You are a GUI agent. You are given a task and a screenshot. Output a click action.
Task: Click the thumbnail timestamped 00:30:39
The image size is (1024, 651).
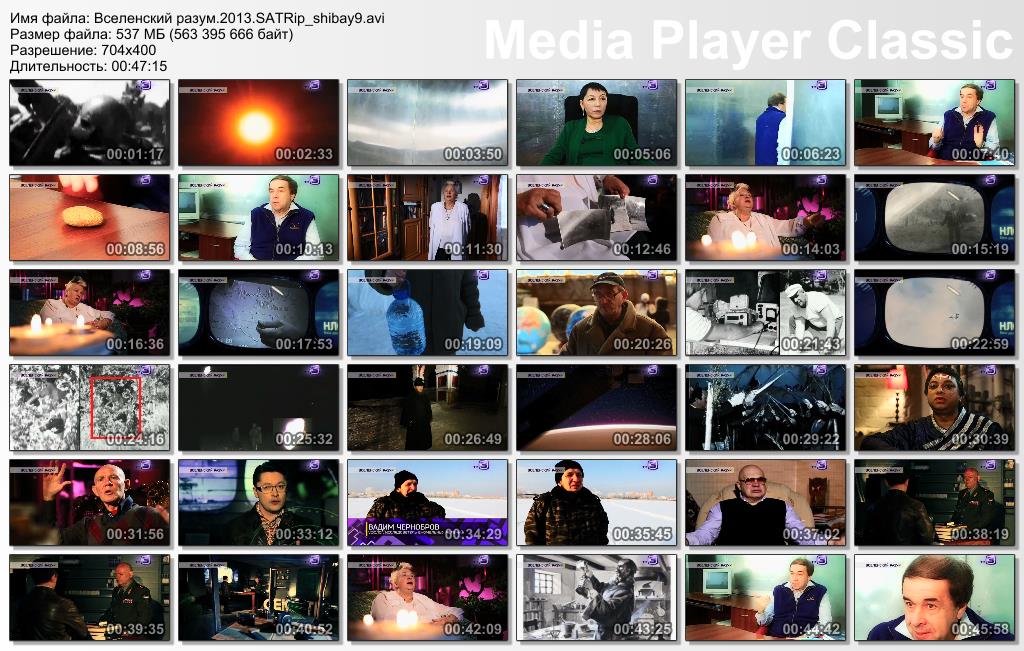(x=934, y=407)
